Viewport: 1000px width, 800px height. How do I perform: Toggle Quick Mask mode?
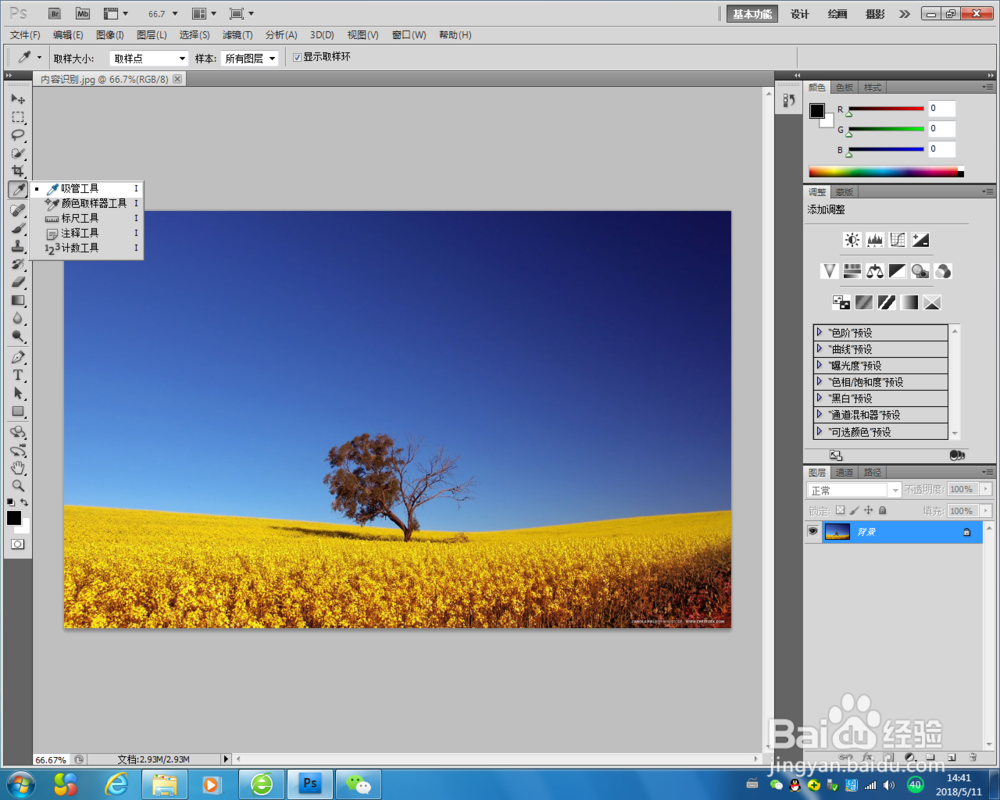(18, 544)
